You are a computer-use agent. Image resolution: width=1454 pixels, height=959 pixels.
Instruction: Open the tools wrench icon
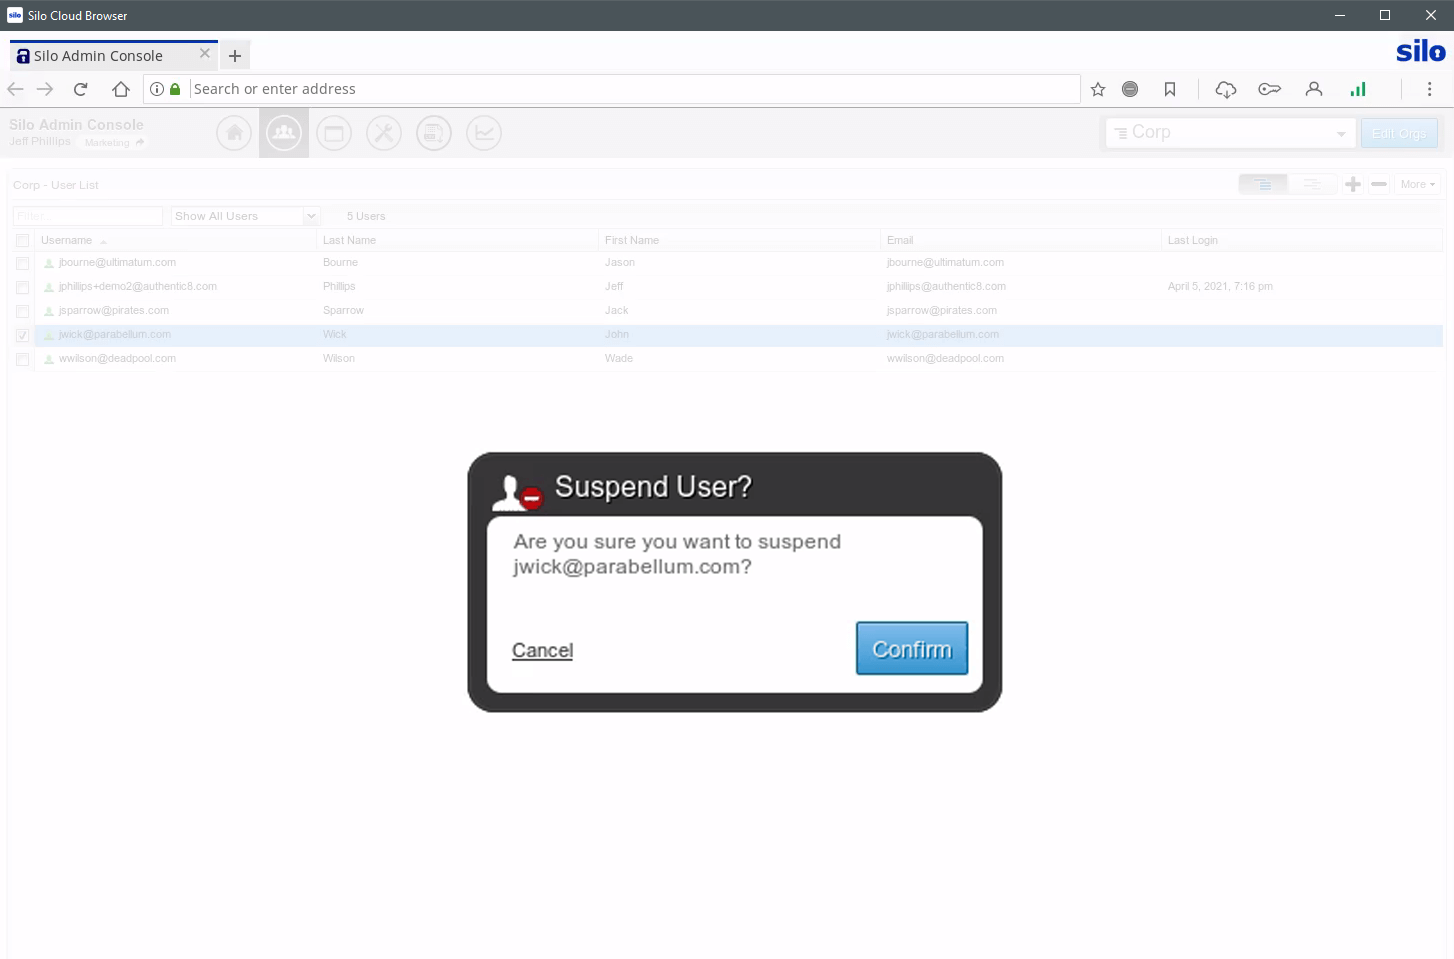(x=384, y=133)
